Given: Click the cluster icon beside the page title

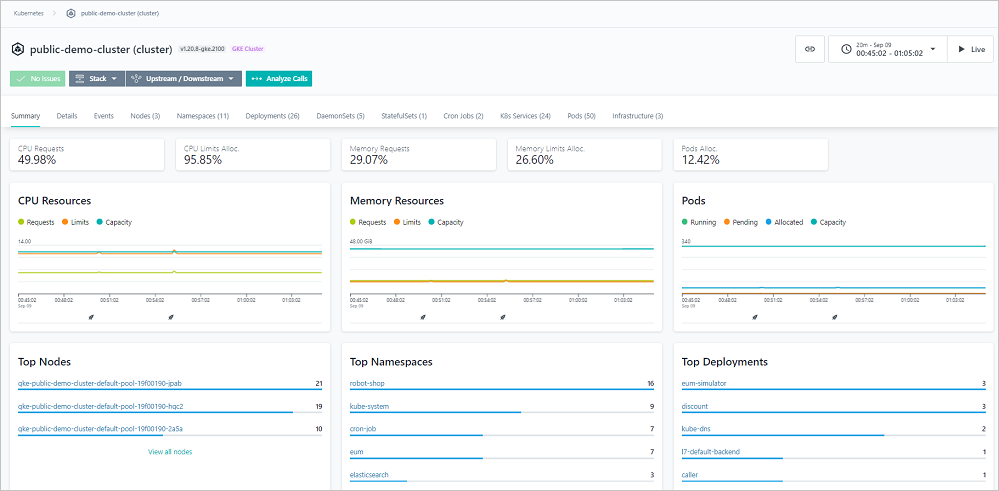Looking at the screenshot, I should 18,48.
